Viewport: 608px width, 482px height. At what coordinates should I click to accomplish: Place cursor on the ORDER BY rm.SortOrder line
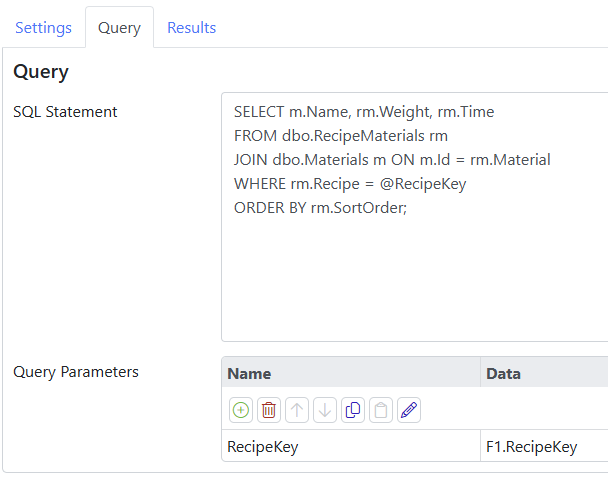pos(320,208)
